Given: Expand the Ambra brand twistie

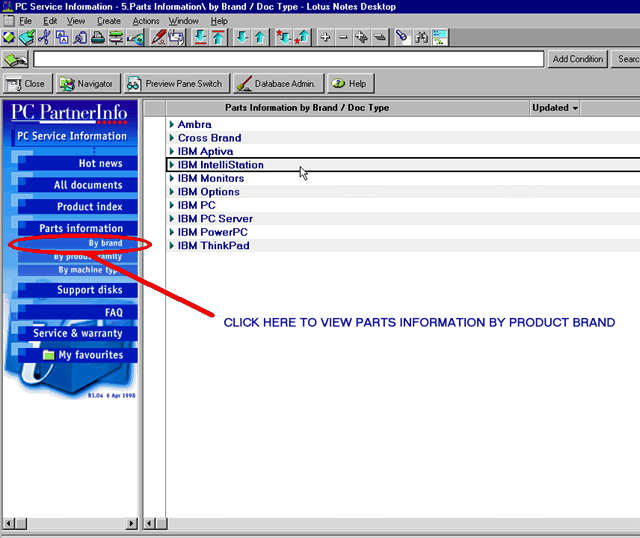Looking at the screenshot, I should [x=172, y=125].
